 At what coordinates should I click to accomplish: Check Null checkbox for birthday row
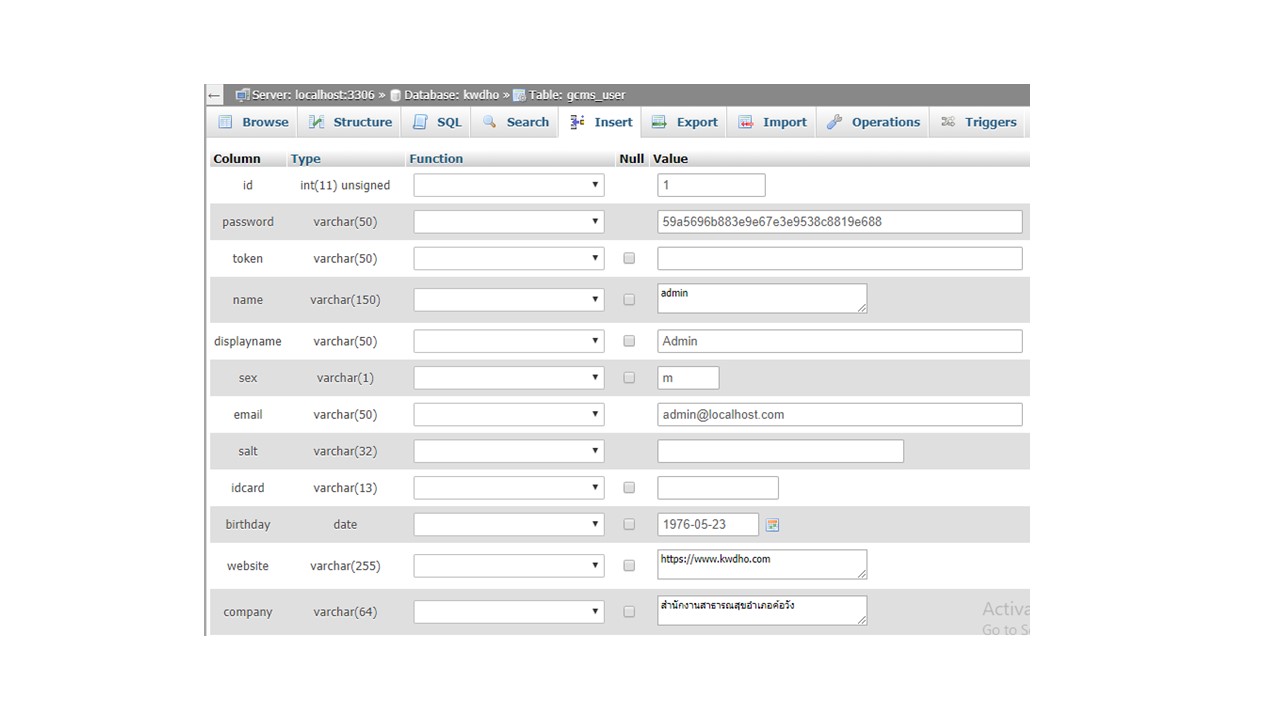[629, 524]
